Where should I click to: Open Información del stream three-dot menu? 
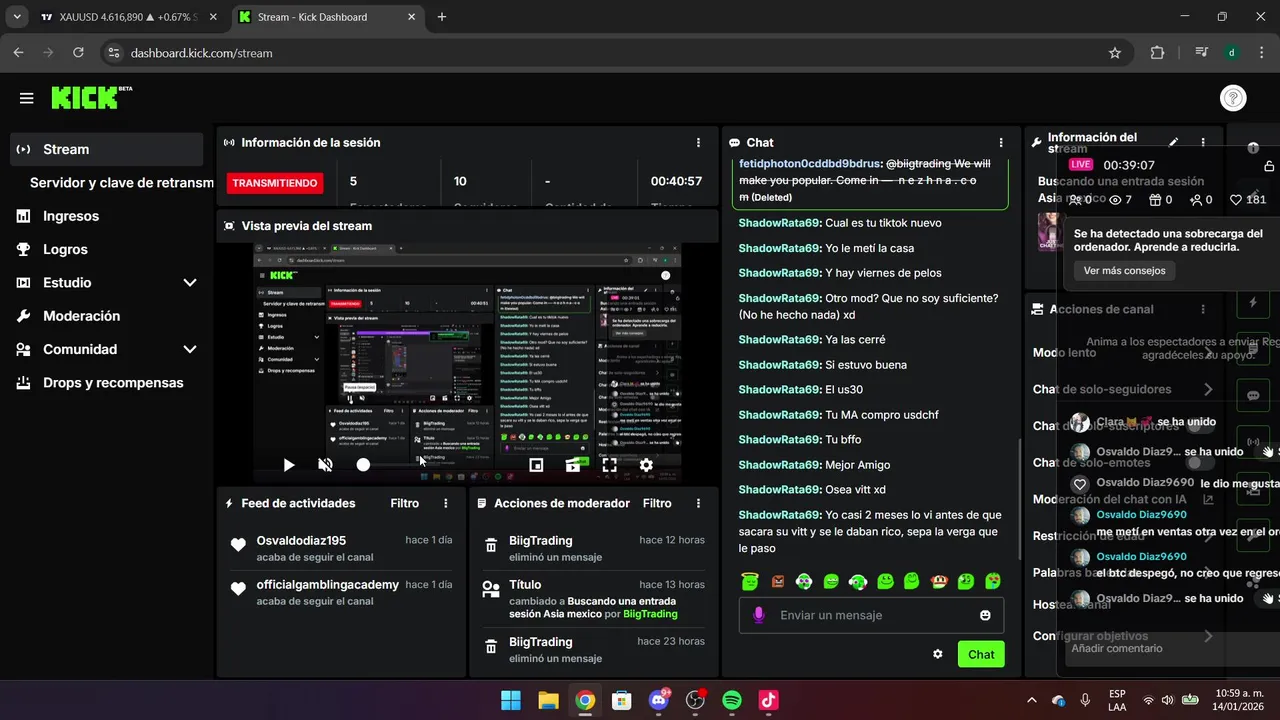[1203, 143]
